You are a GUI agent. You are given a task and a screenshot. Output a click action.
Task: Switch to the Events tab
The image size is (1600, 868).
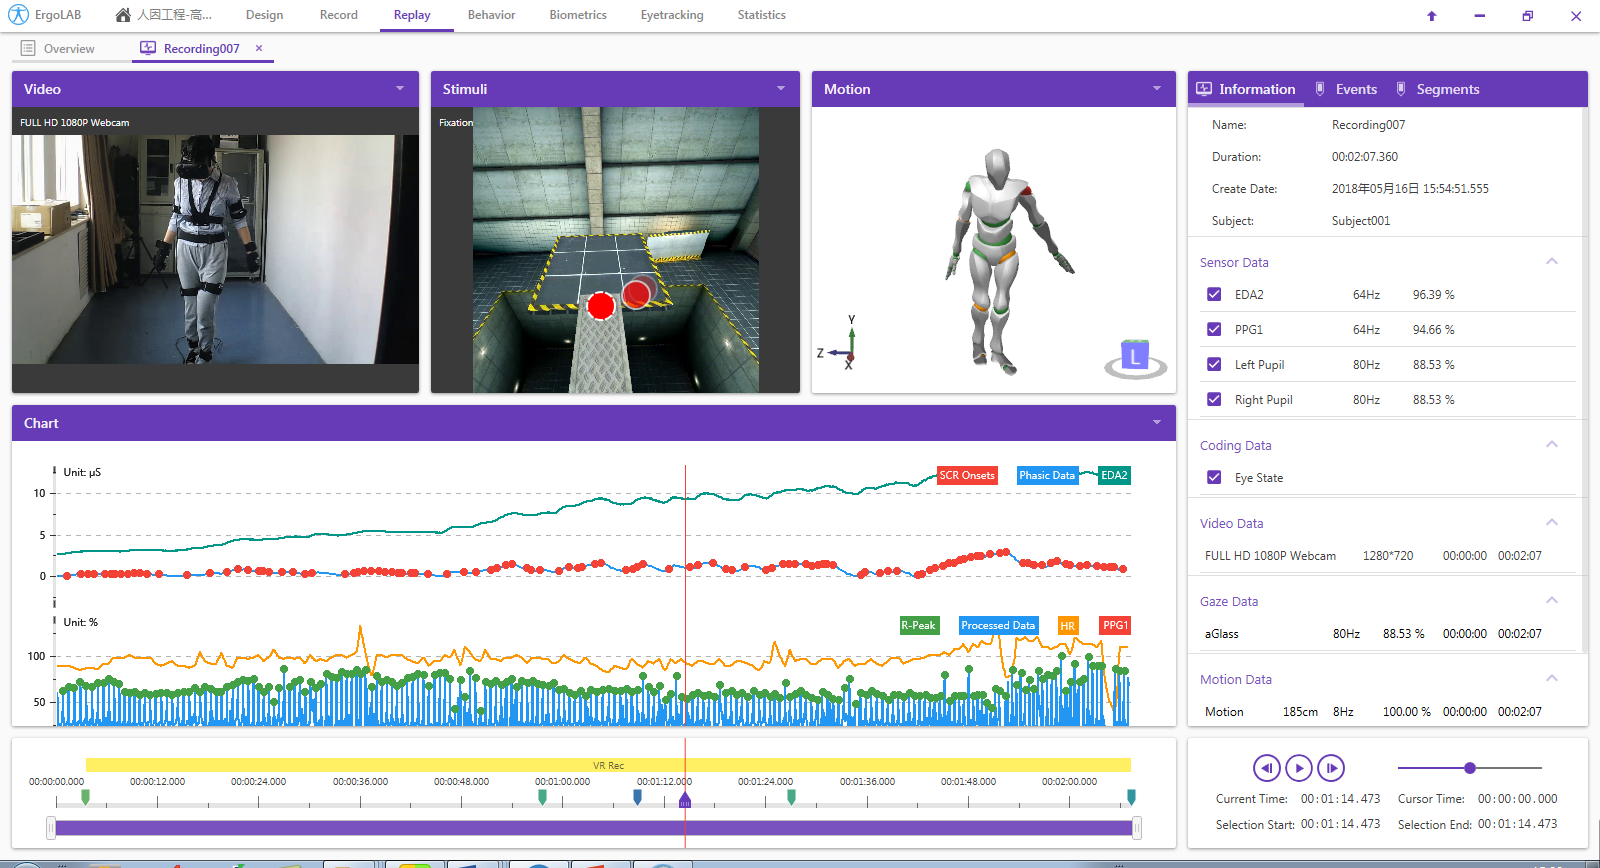1347,89
